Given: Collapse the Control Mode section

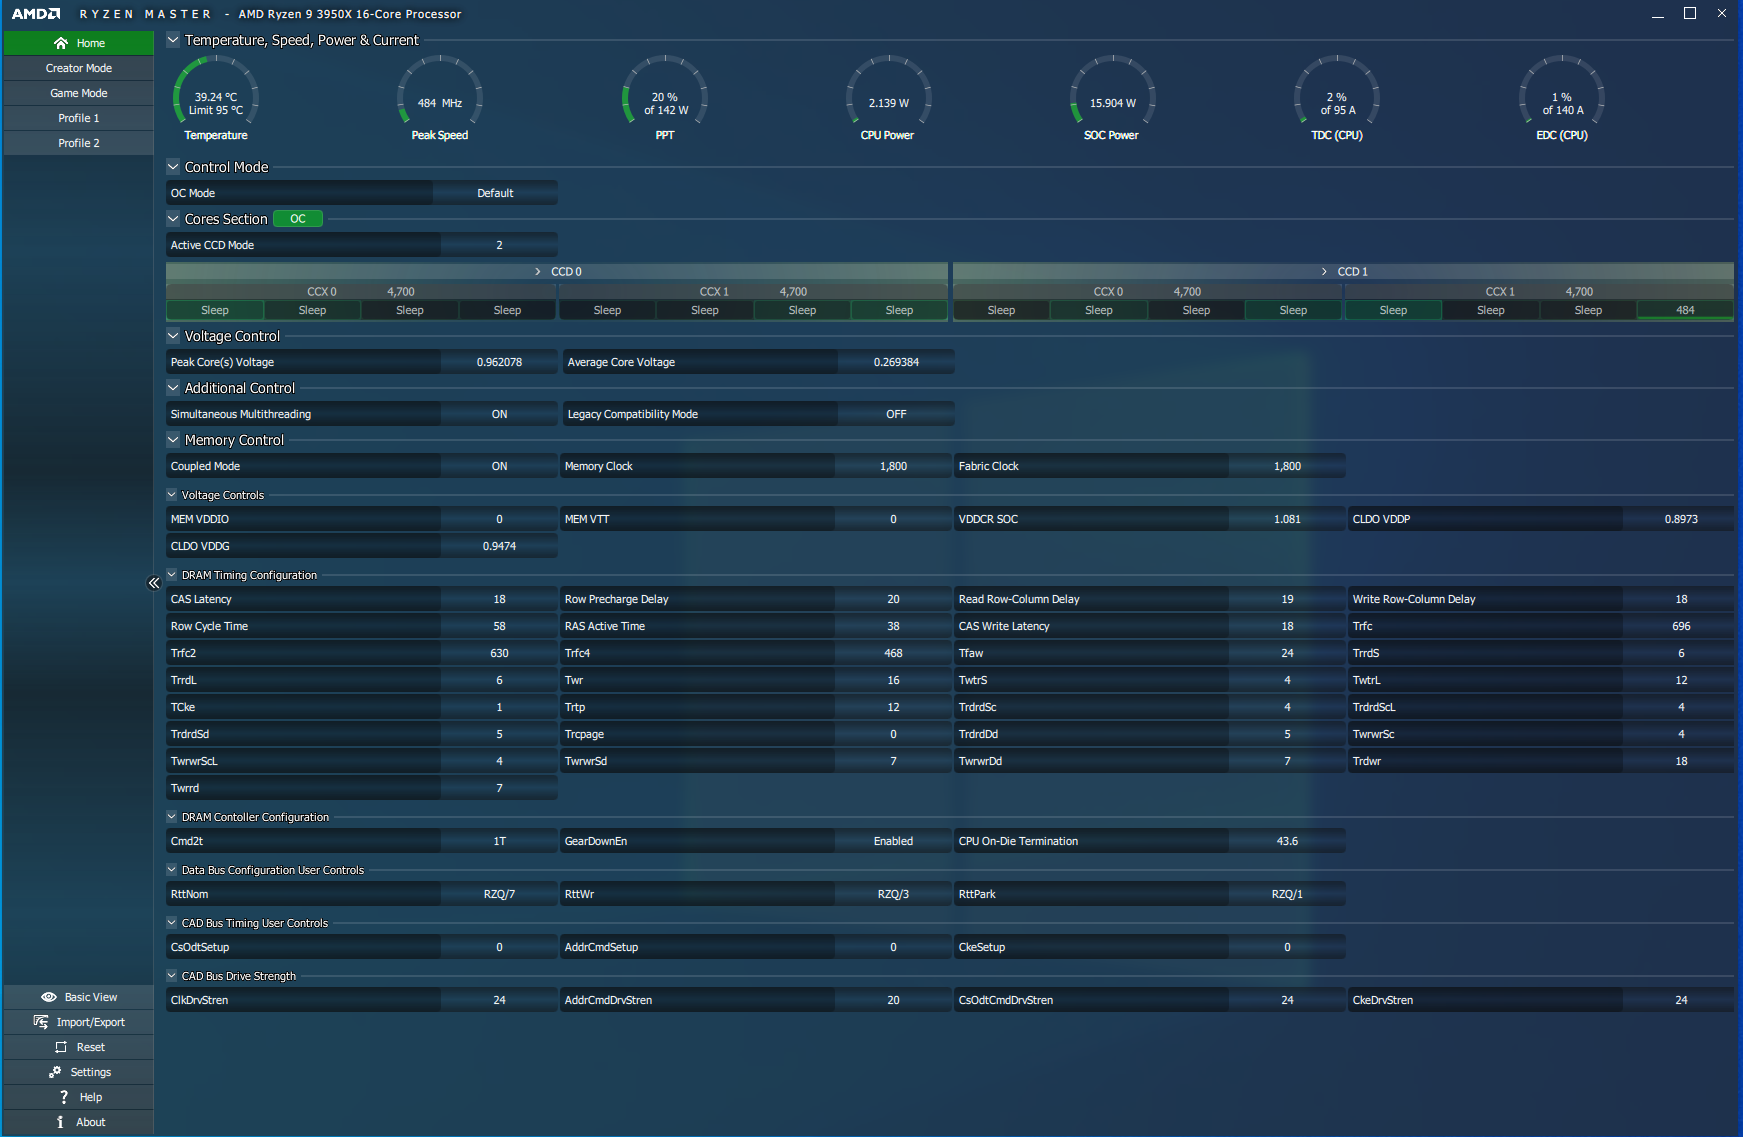Looking at the screenshot, I should point(173,167).
